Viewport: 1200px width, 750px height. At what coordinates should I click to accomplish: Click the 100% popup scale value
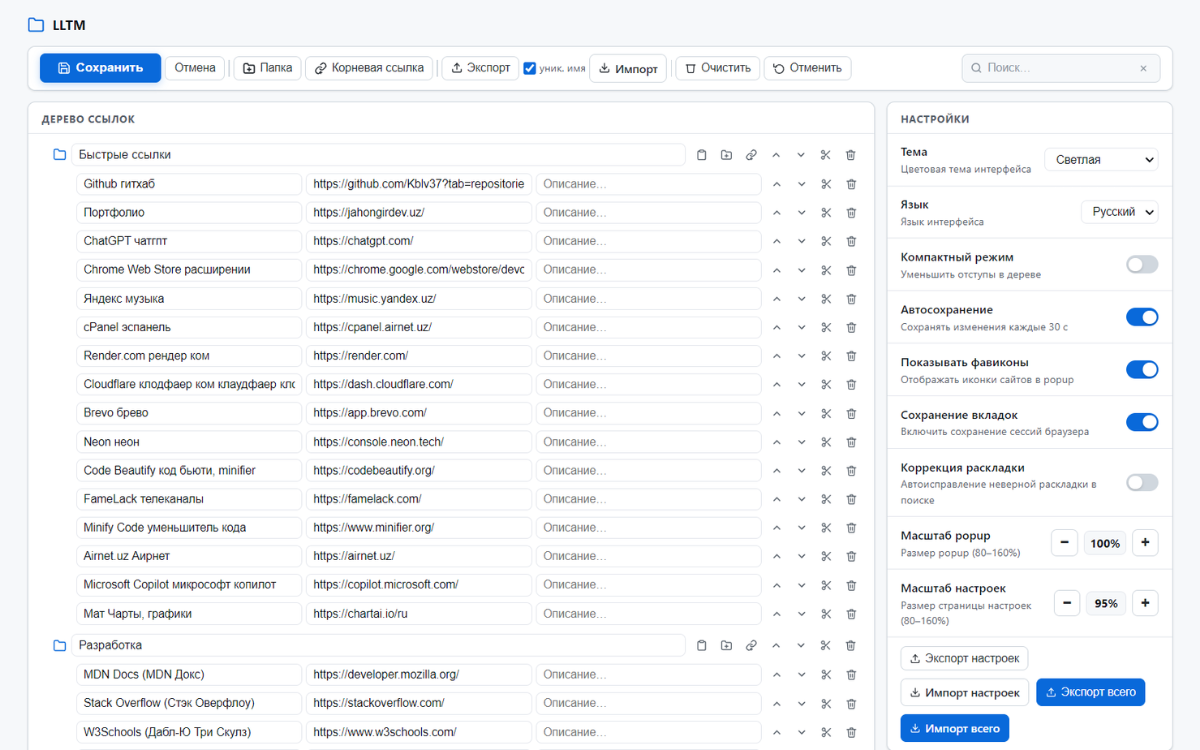pos(1105,543)
